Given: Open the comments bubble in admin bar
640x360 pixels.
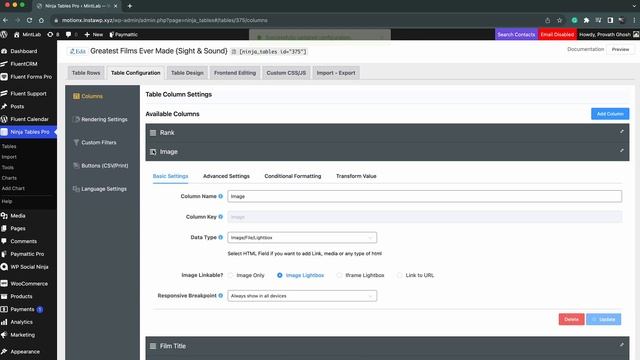Looking at the screenshot, I should (x=68, y=35).
